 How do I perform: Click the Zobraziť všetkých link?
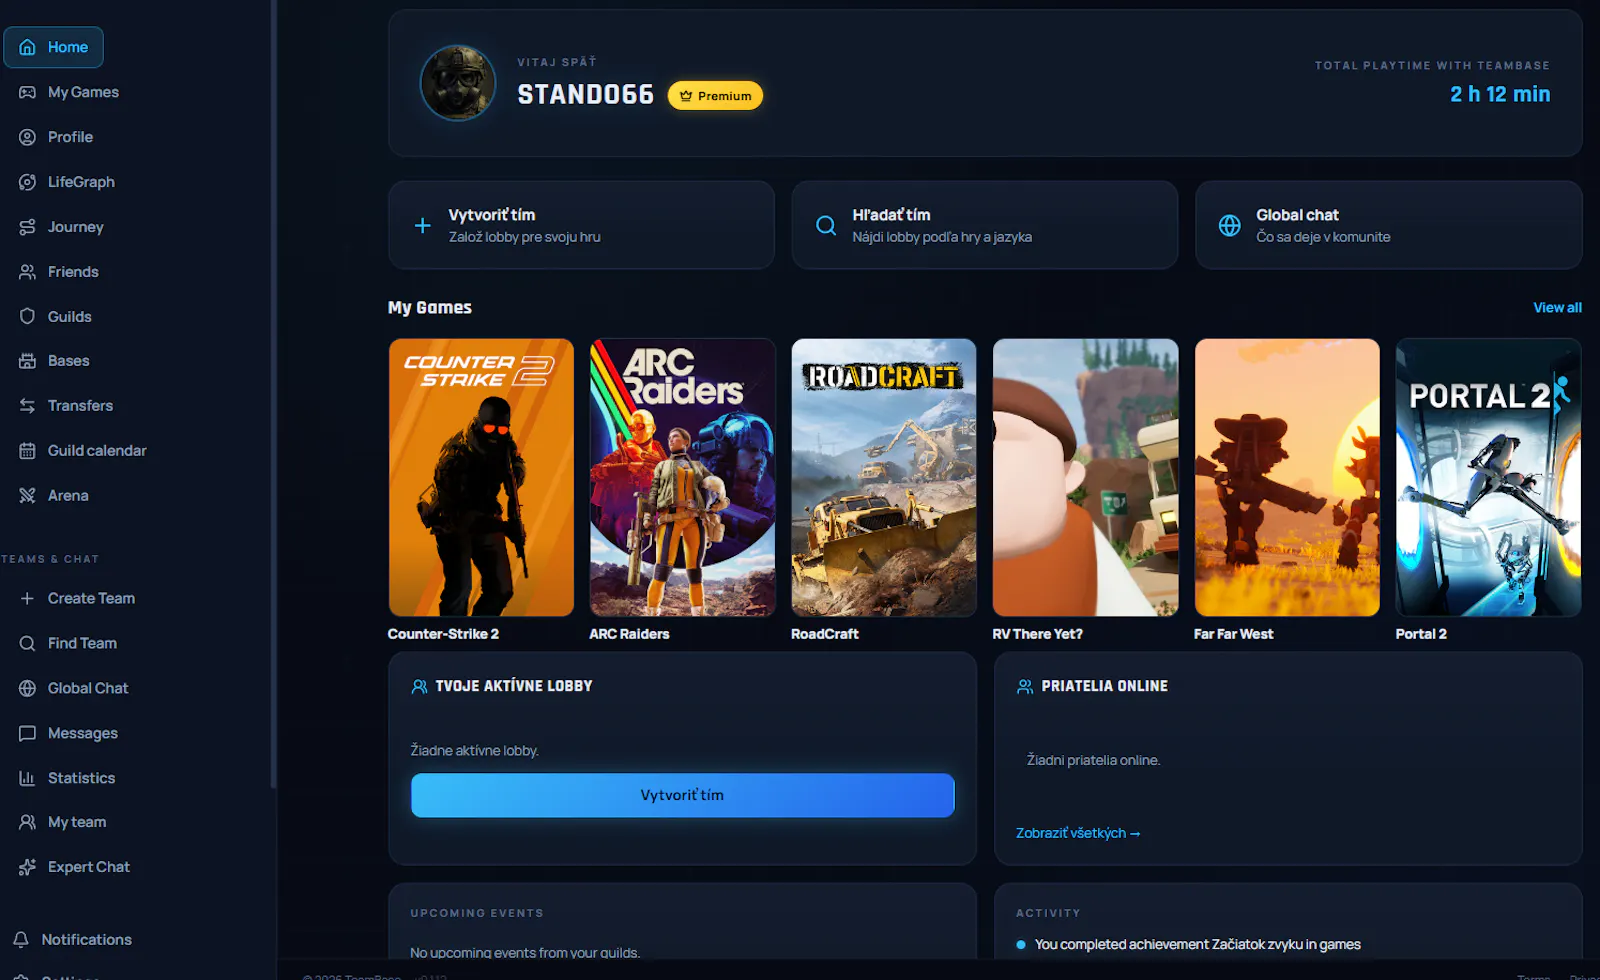point(1078,833)
